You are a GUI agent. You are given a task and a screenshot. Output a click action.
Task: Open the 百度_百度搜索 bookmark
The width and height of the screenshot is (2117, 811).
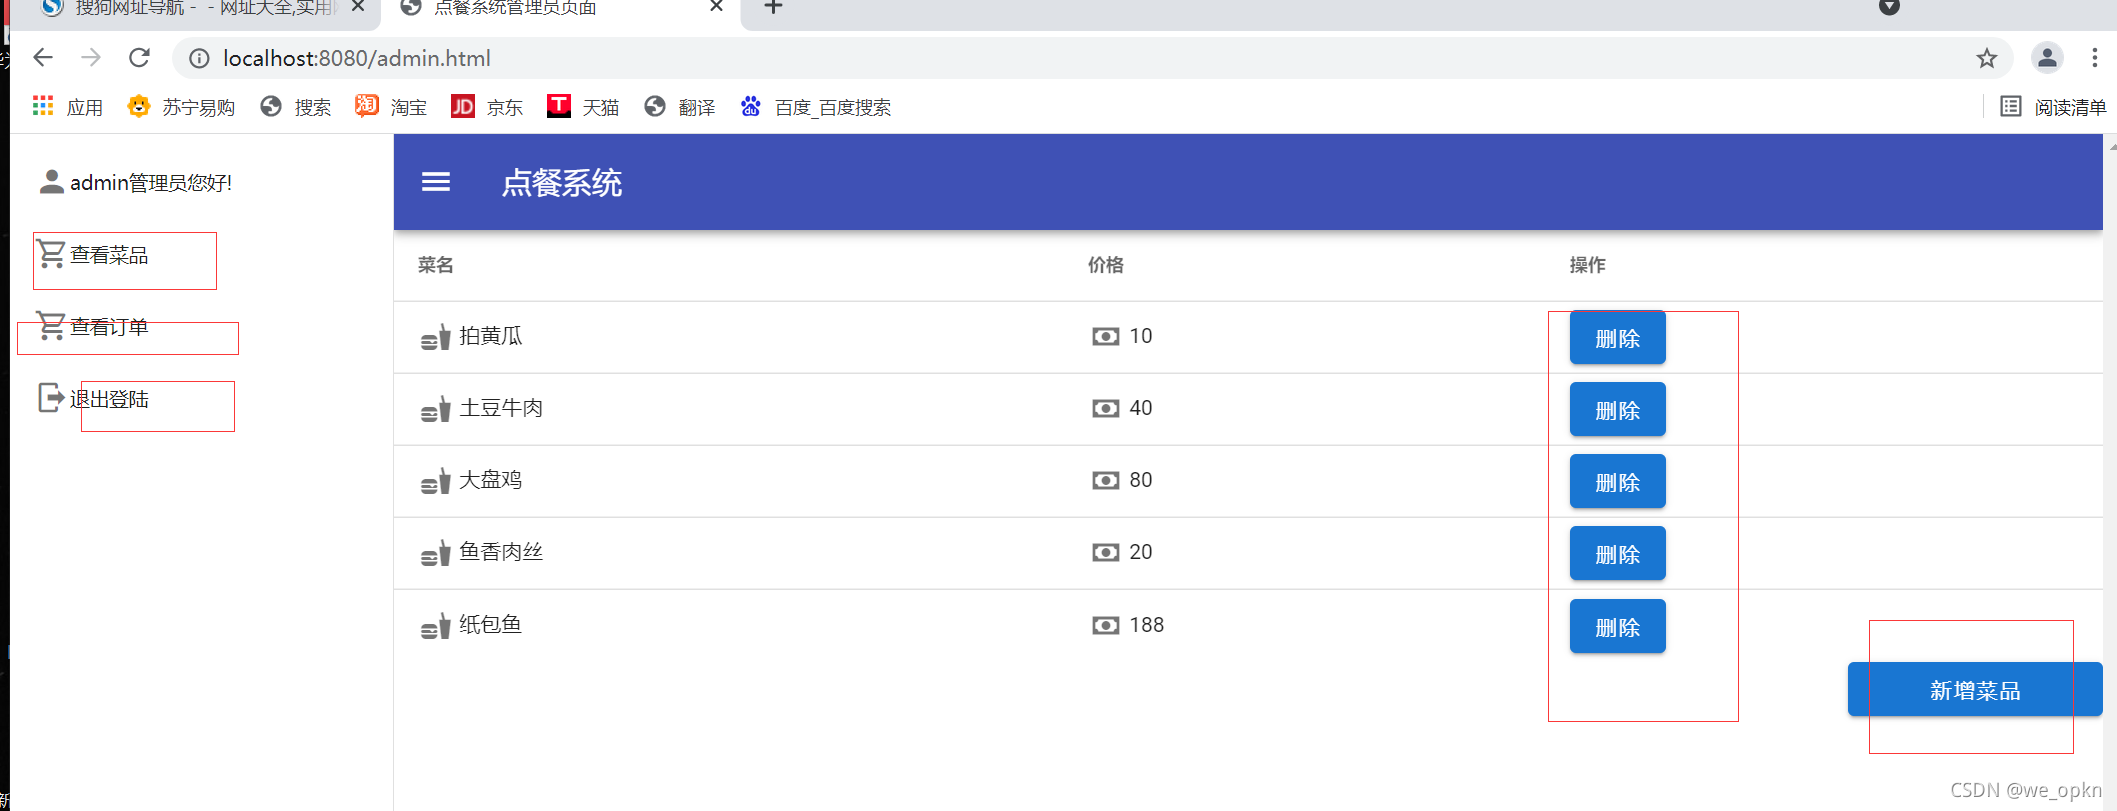click(x=815, y=106)
